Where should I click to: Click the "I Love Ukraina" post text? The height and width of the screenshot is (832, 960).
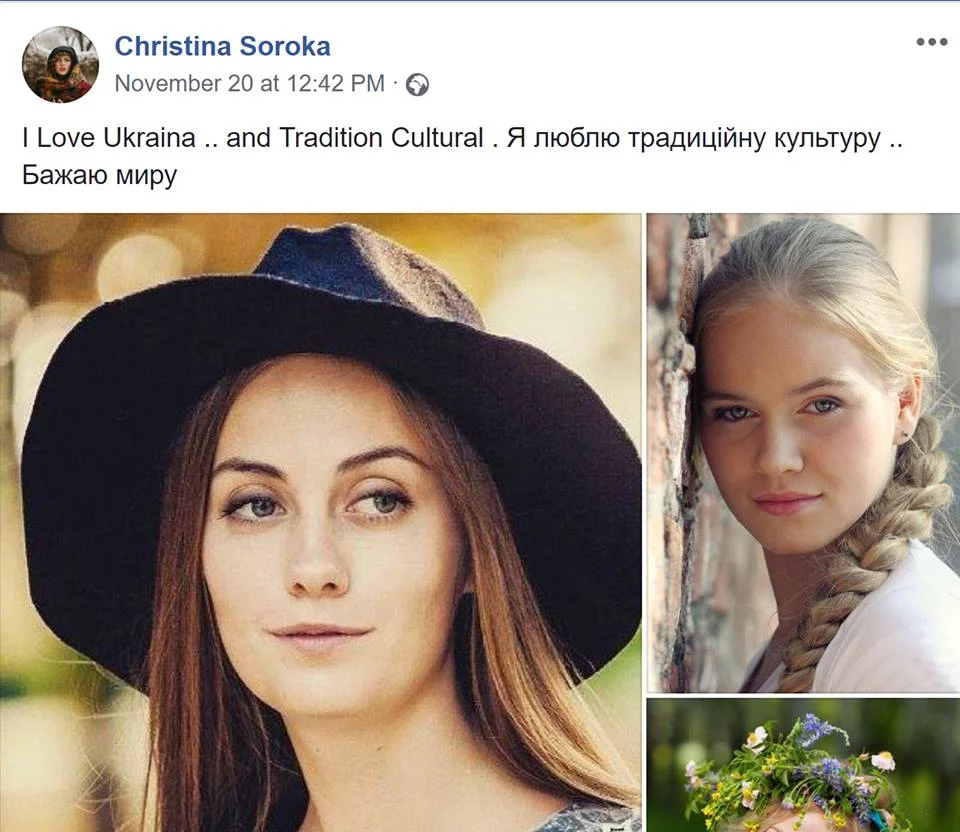pos(108,138)
